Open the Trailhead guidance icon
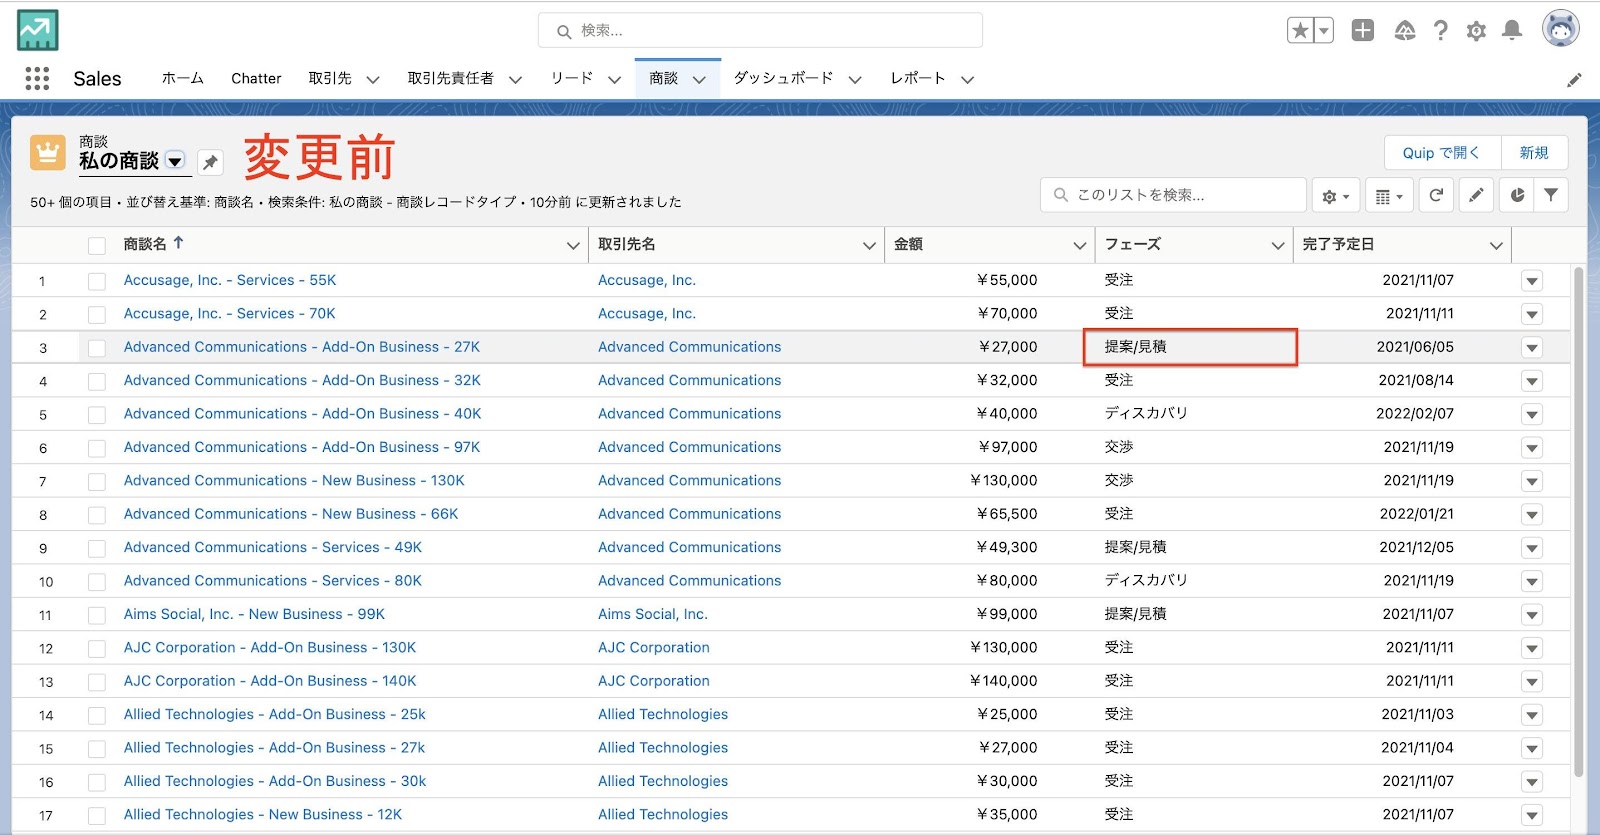Viewport: 1600px width, 835px height. [1405, 31]
